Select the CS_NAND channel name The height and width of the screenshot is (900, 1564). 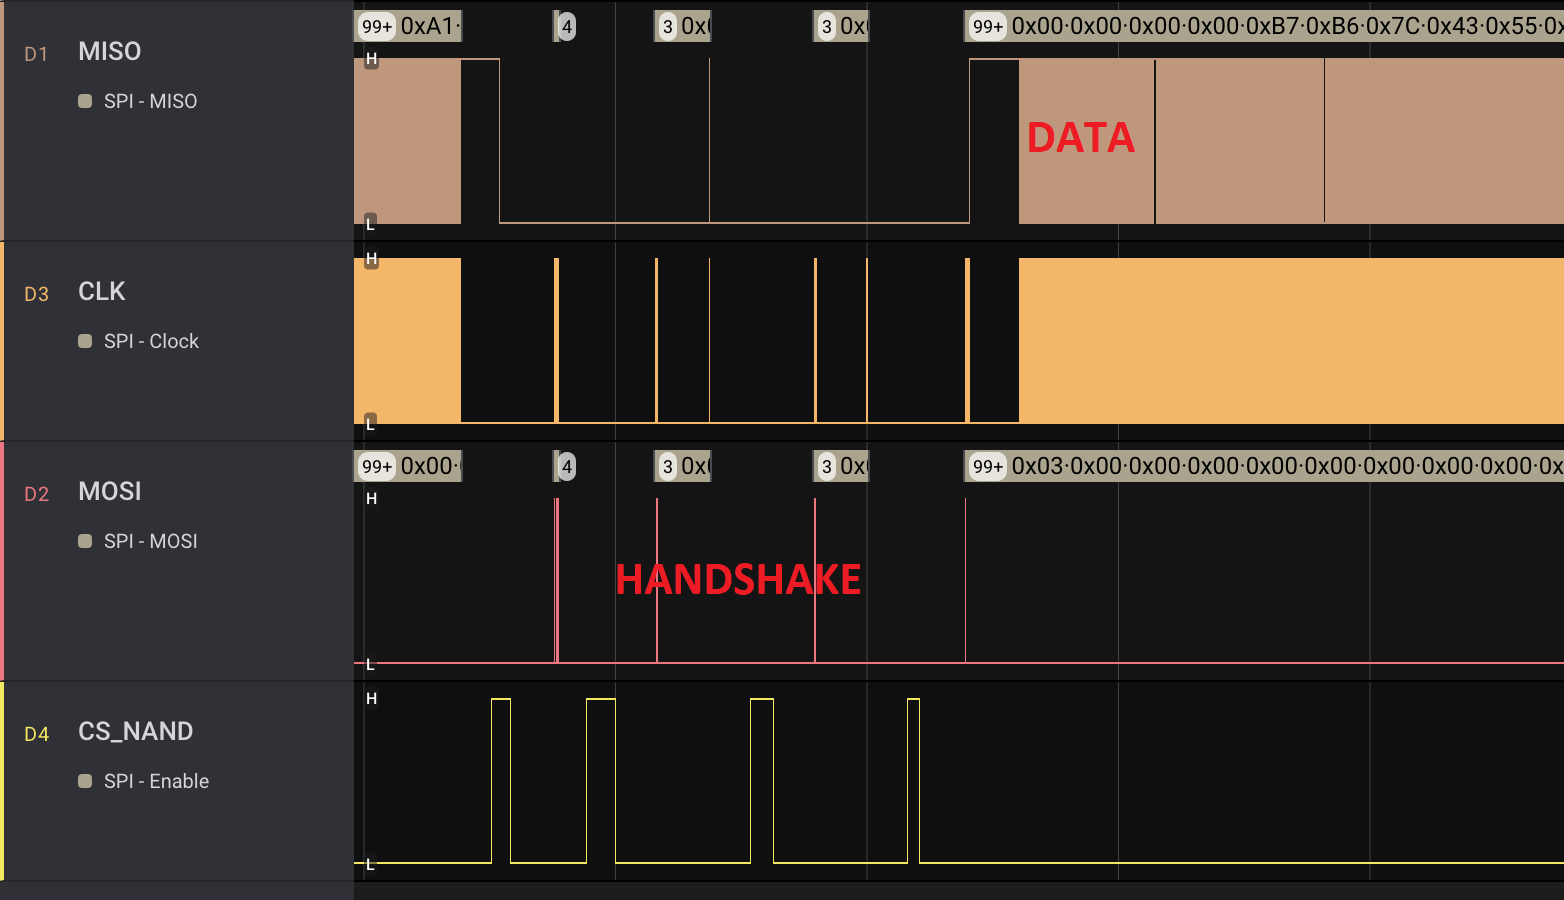[136, 732]
